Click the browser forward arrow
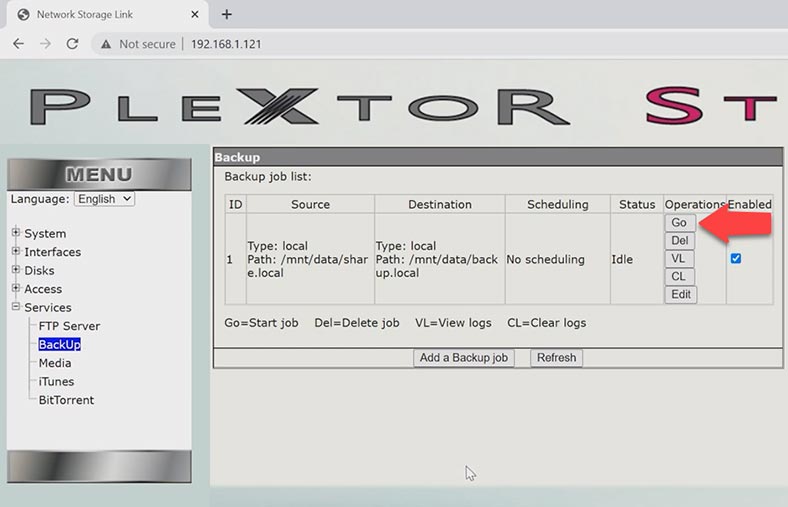This screenshot has height=507, width=788. click(45, 44)
